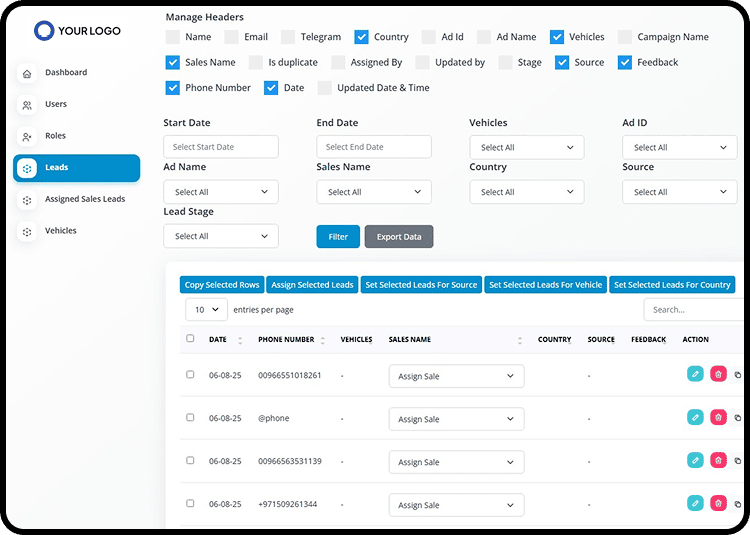
Task: Open the Assigned Sales Leads menu item
Action: click(x=85, y=199)
